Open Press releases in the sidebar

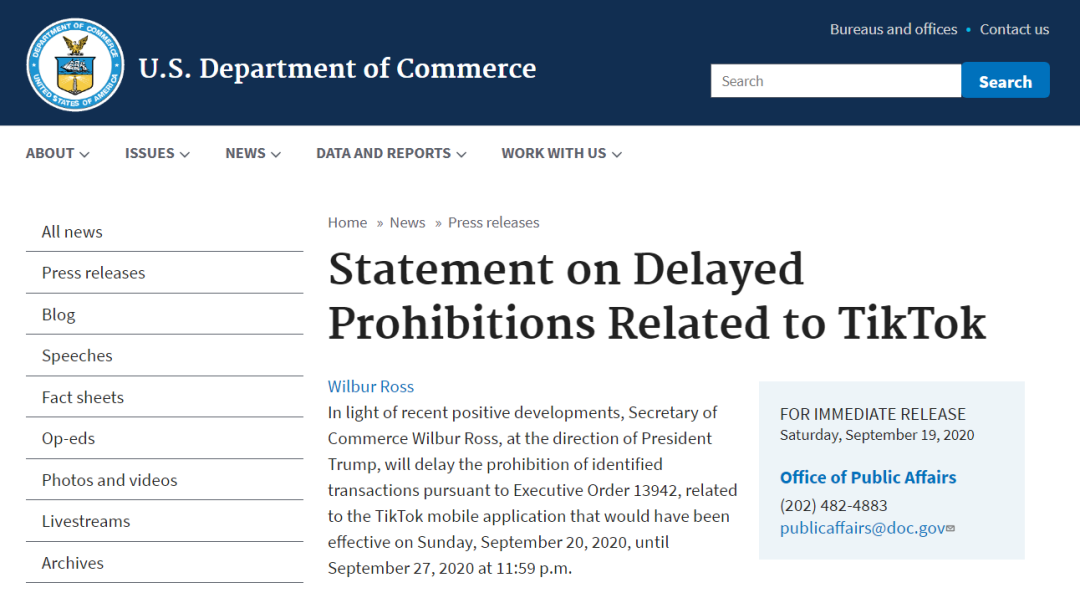click(93, 273)
